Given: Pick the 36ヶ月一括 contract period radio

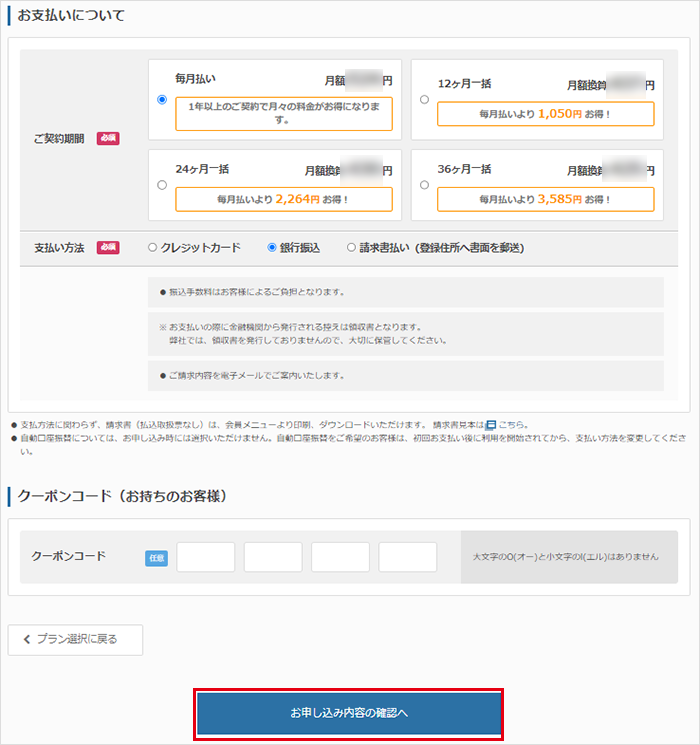Looking at the screenshot, I should click(x=424, y=185).
